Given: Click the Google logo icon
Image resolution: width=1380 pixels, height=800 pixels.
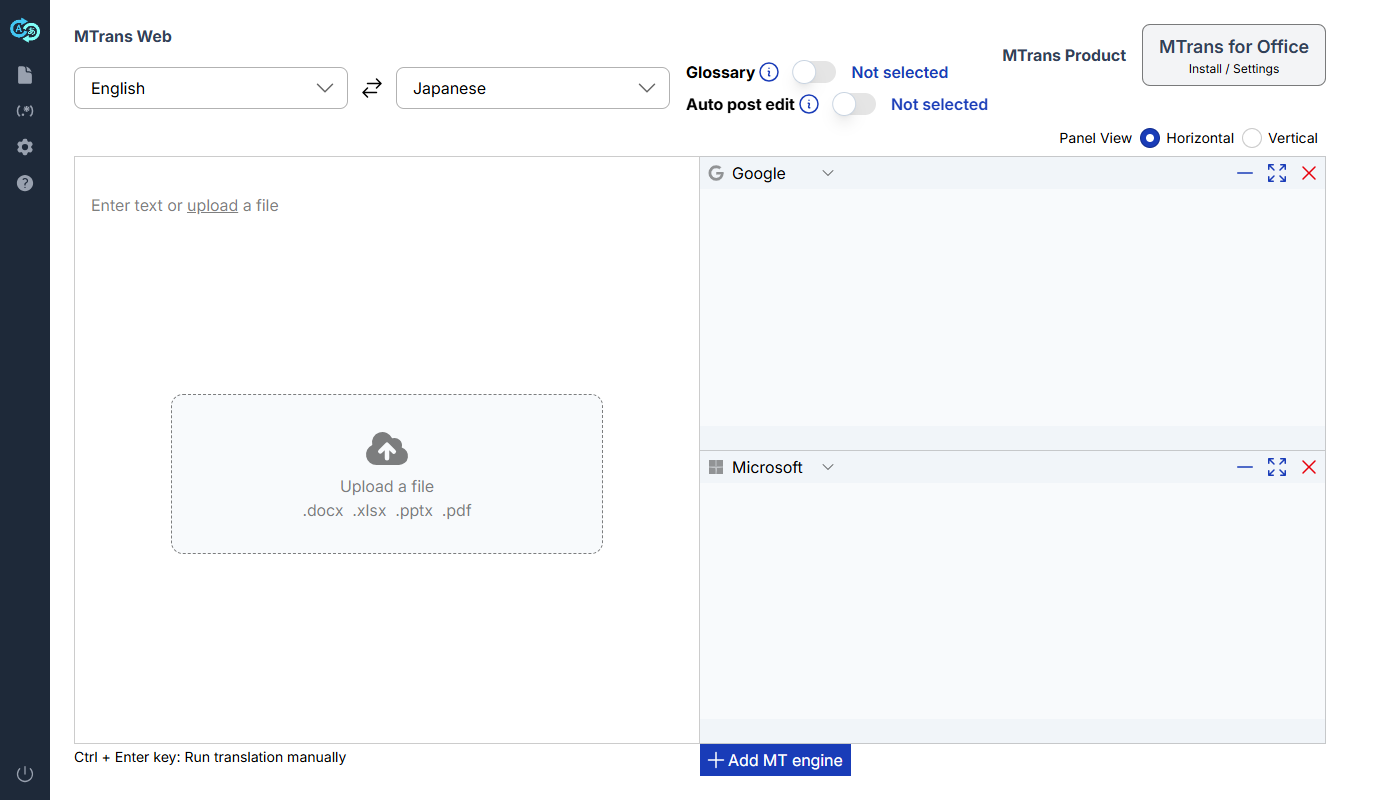Looking at the screenshot, I should click(716, 173).
